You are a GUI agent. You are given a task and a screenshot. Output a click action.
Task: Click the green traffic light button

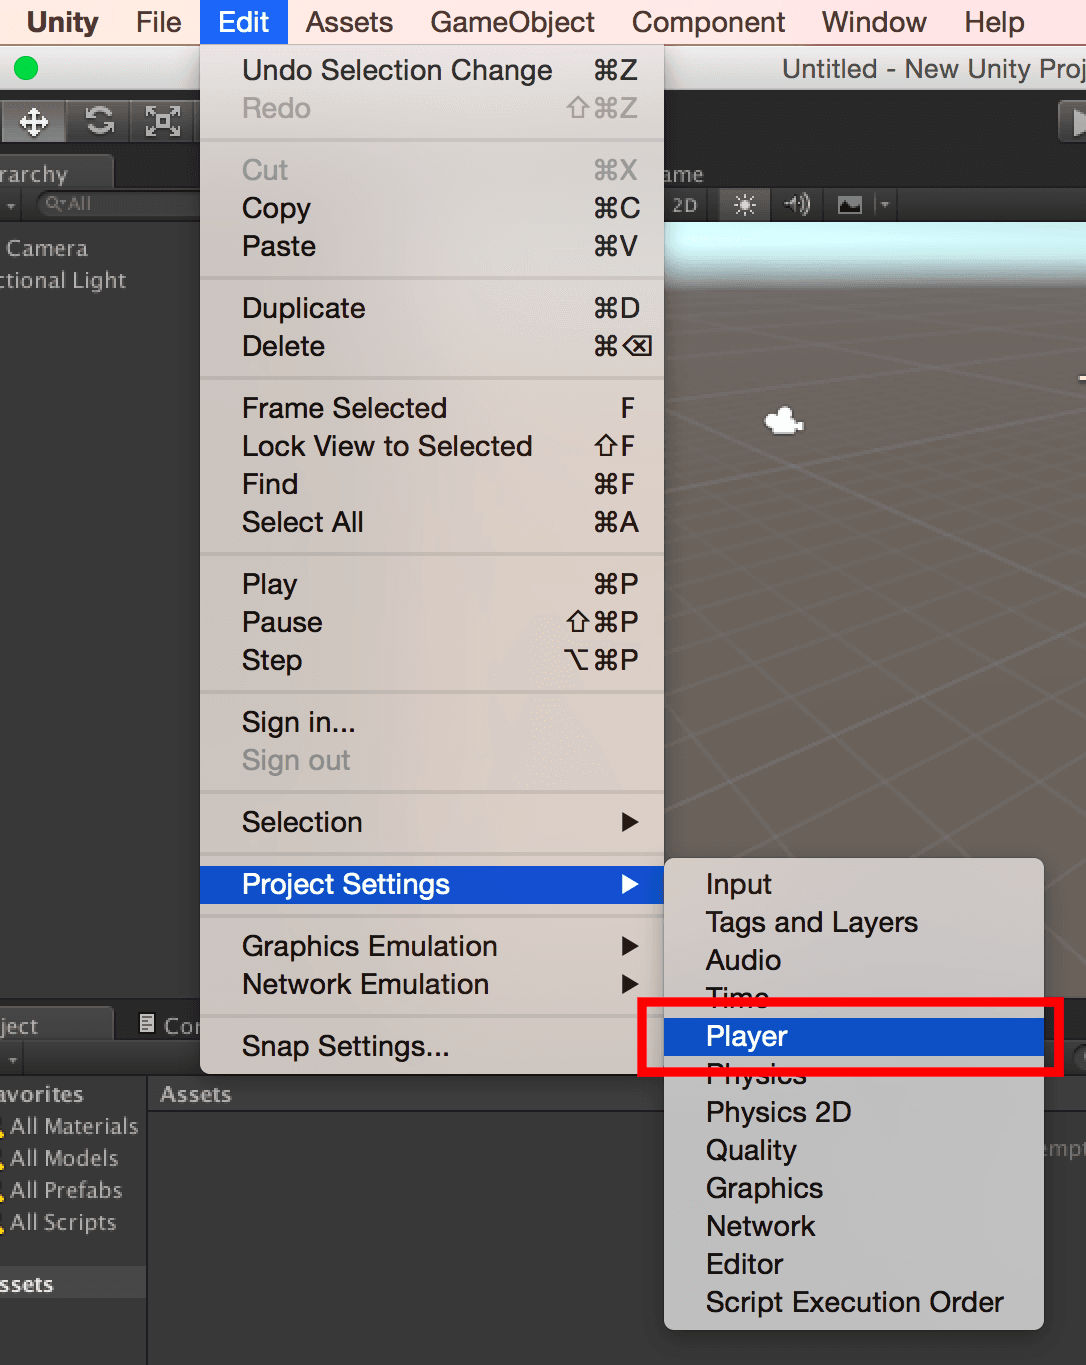pos(25,68)
